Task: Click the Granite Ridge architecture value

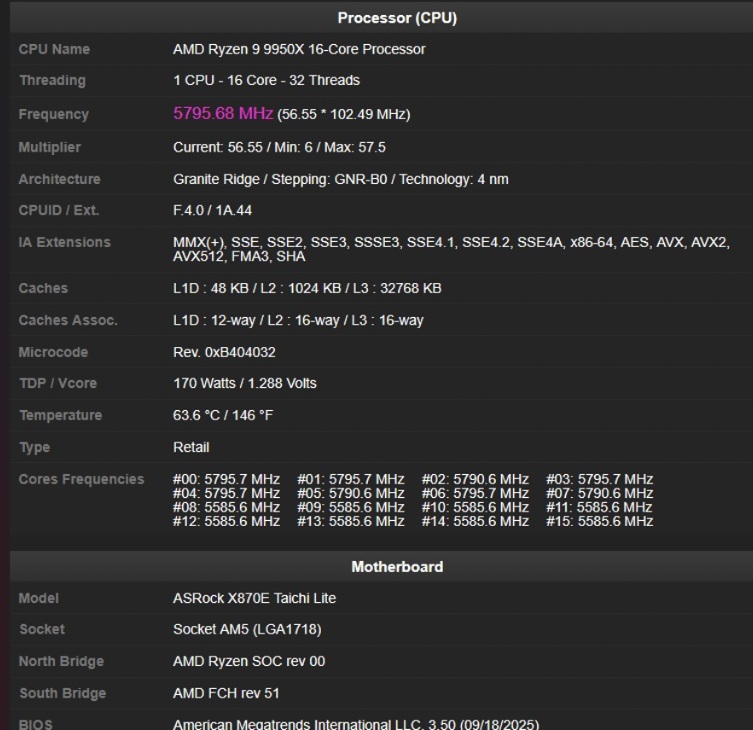Action: tap(340, 179)
